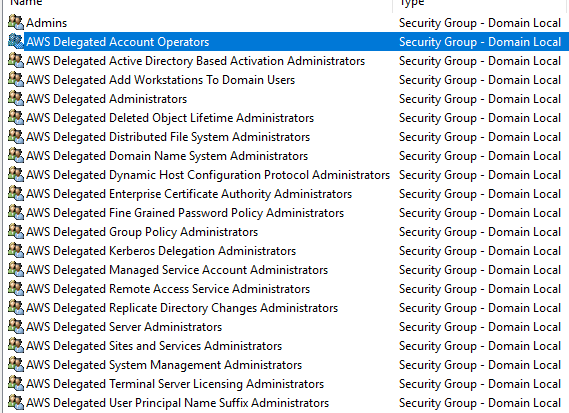Image resolution: width=569 pixels, height=413 pixels.
Task: Click icon for Remote Access Service Administrators group
Action: (16, 288)
